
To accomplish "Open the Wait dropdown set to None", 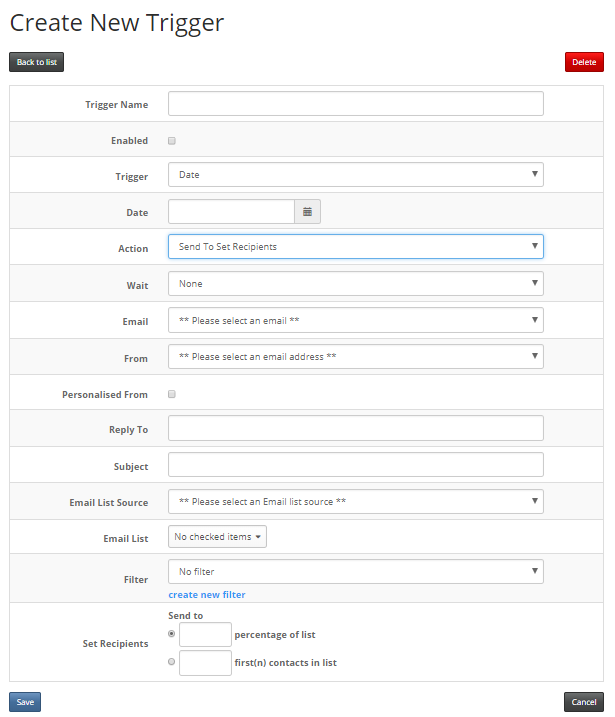I will (x=356, y=284).
